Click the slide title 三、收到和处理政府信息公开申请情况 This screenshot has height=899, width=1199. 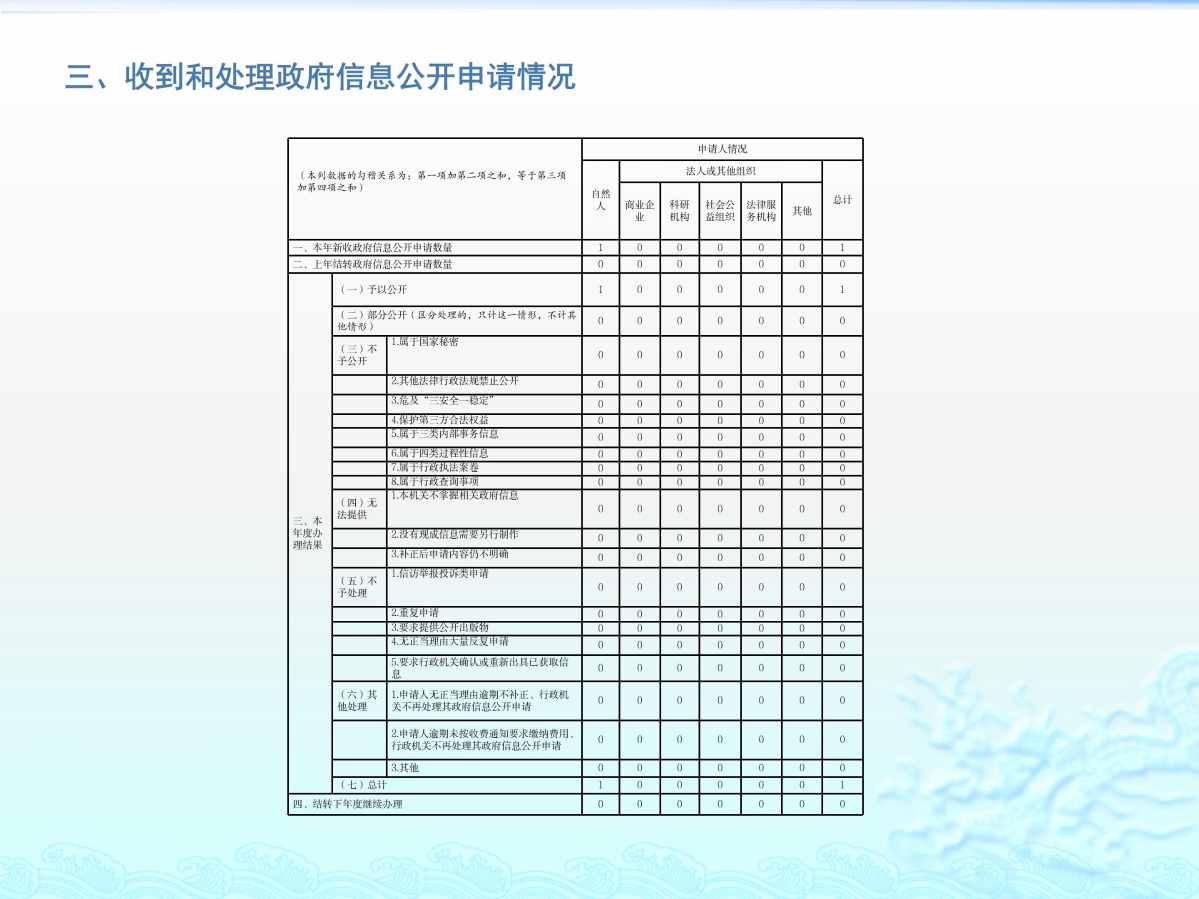[320, 77]
